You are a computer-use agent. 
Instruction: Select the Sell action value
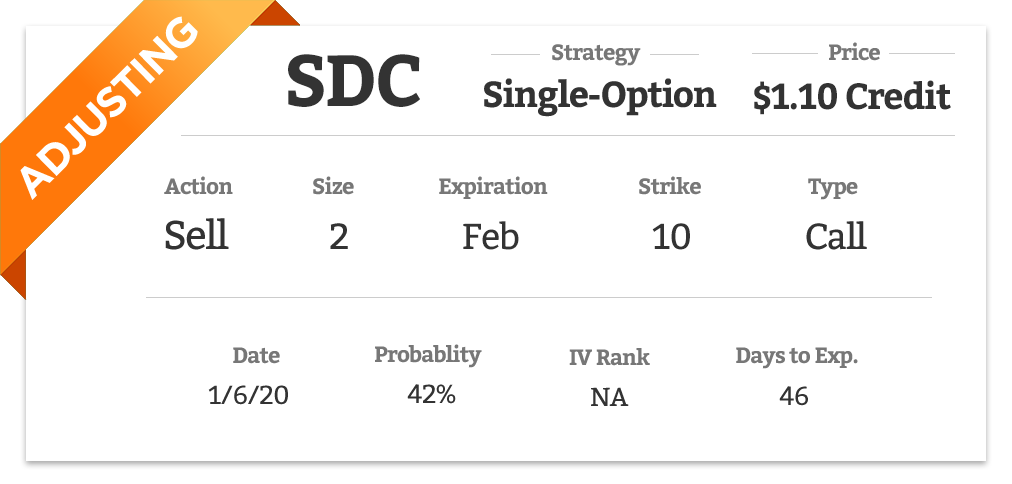[x=196, y=235]
